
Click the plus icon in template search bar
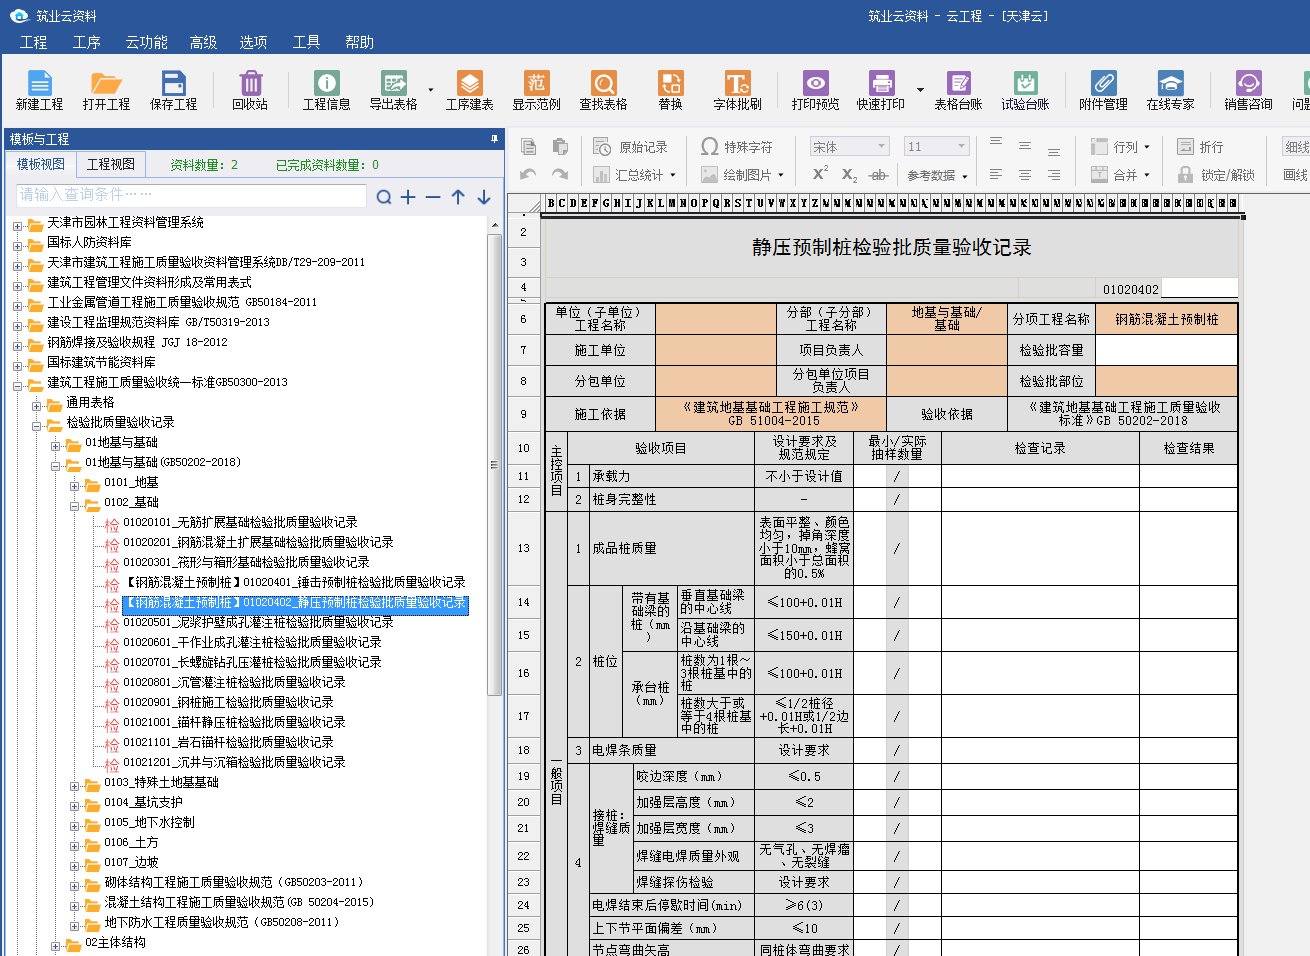408,197
